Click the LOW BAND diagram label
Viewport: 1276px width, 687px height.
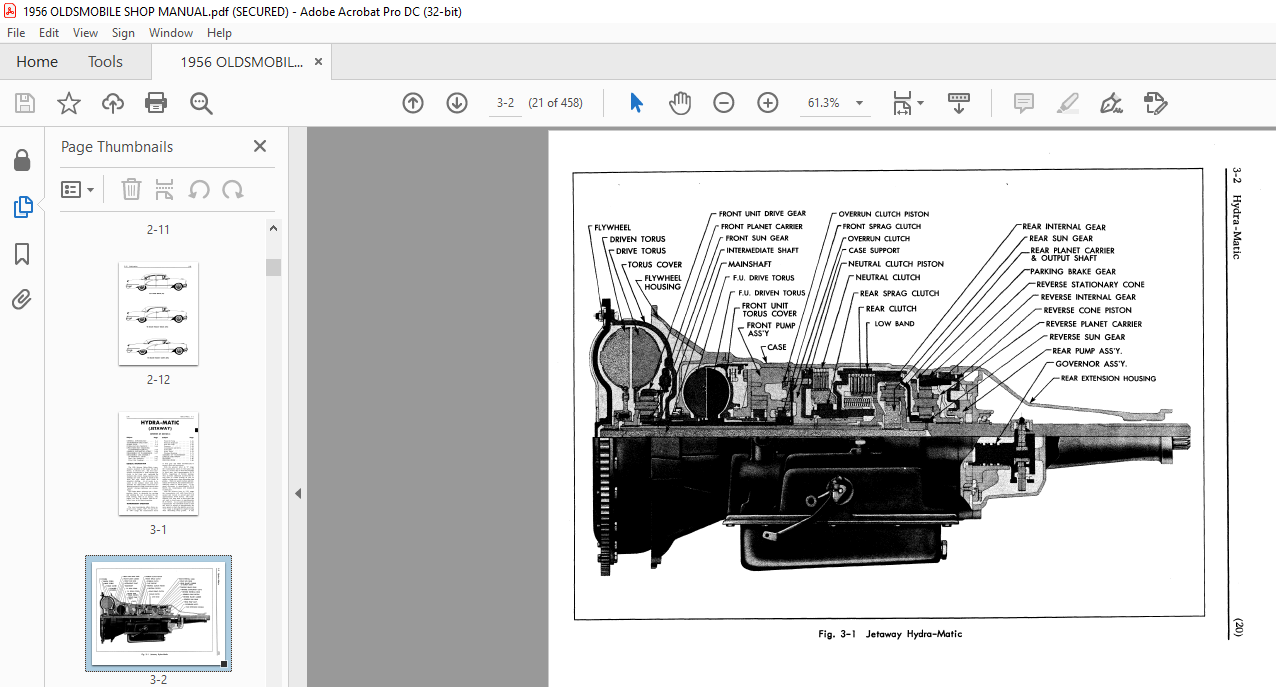click(x=895, y=324)
